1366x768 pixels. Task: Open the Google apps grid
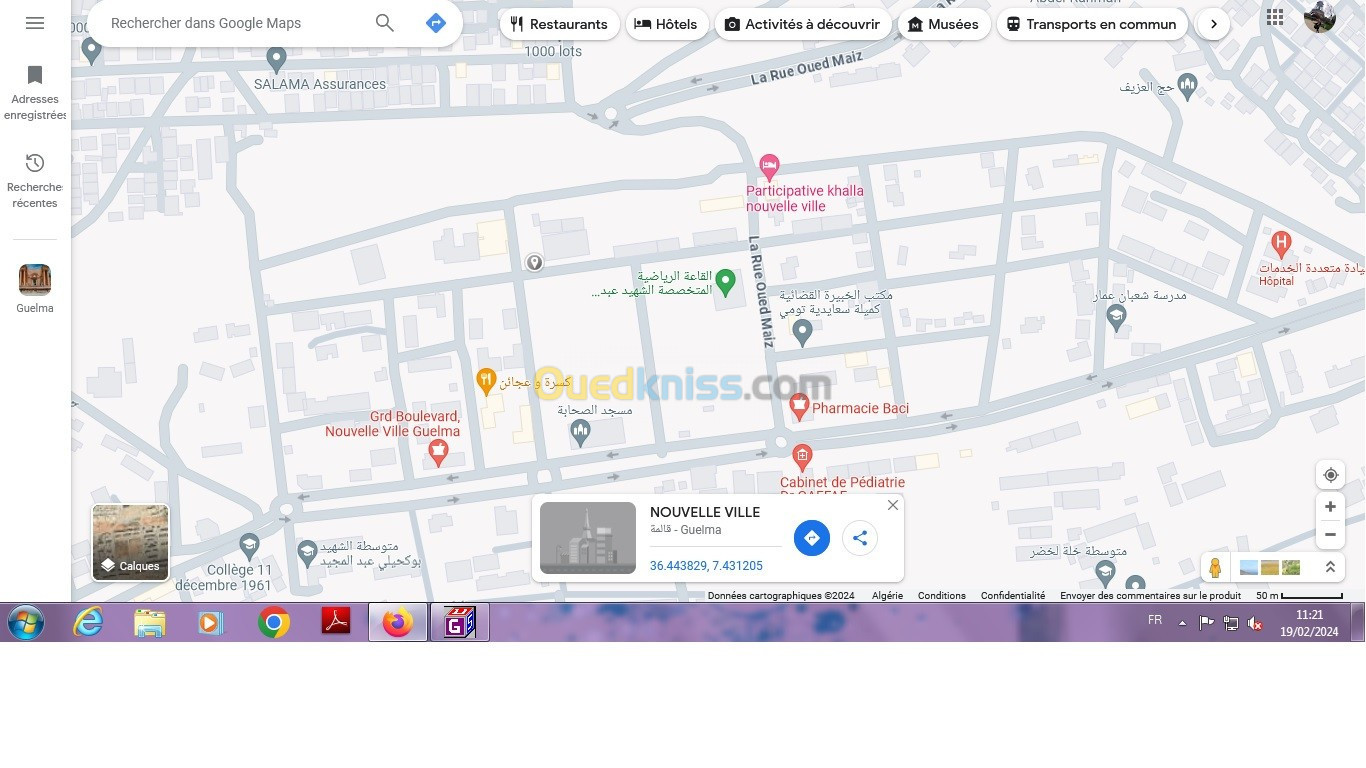tap(1275, 17)
